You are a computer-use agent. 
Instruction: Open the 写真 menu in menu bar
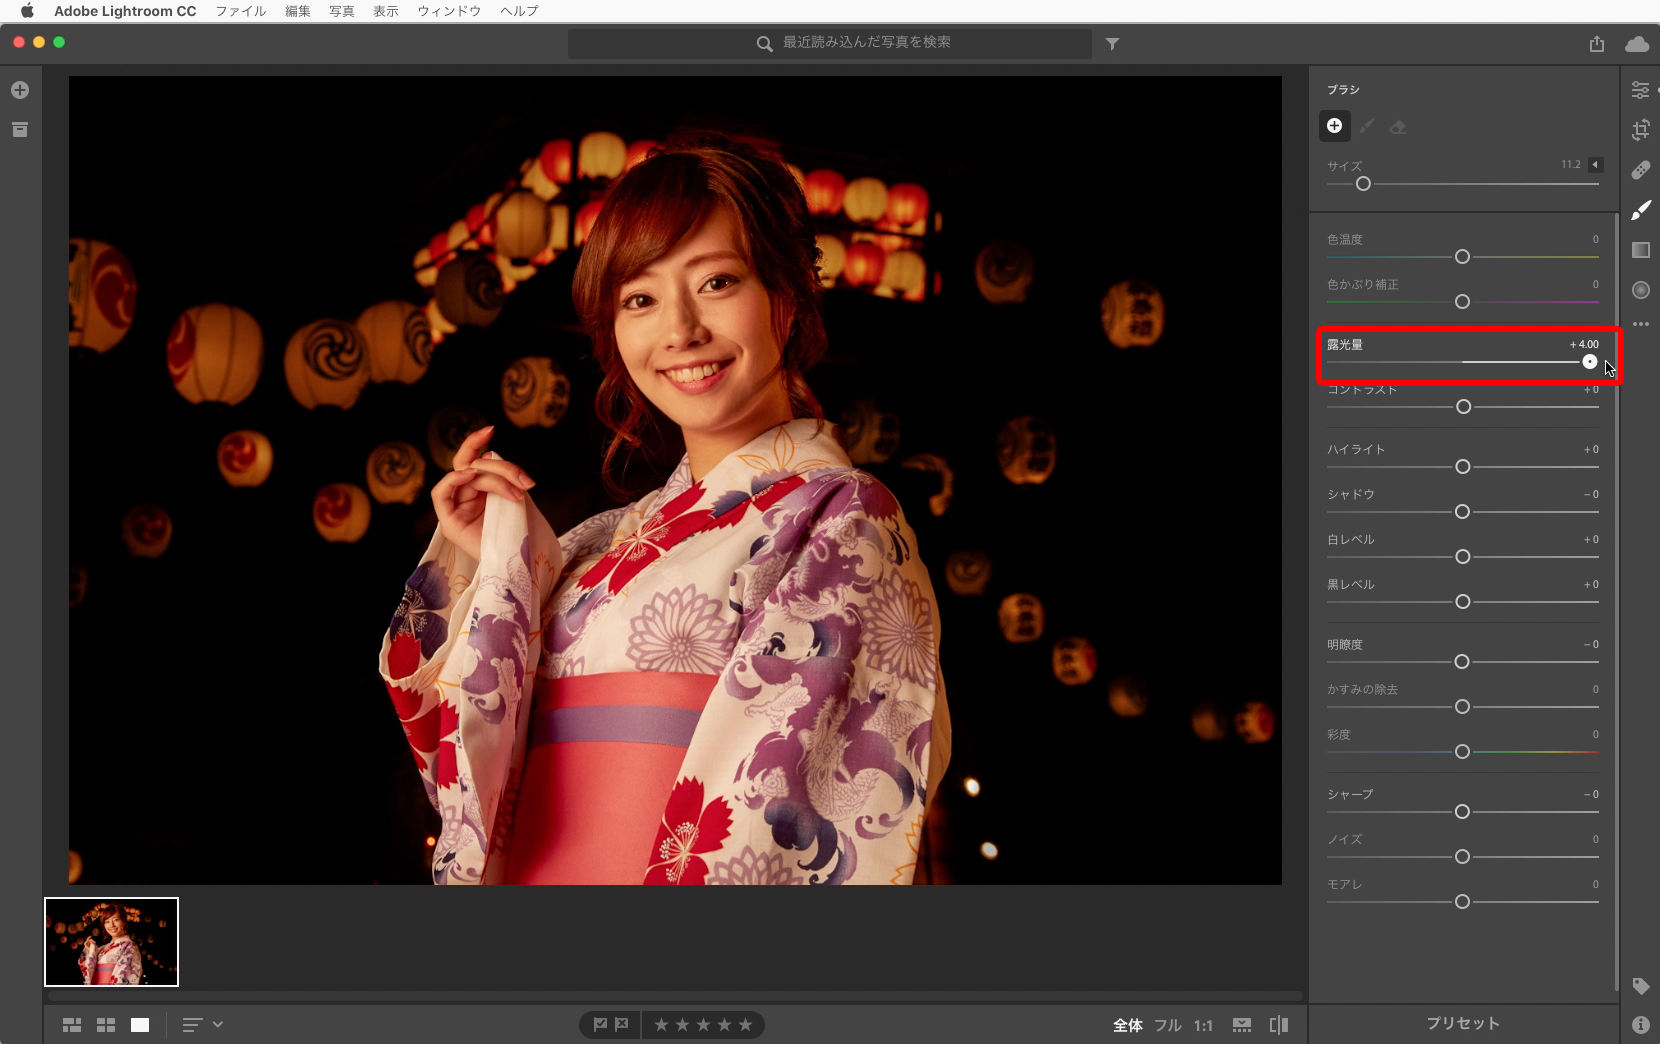point(342,11)
